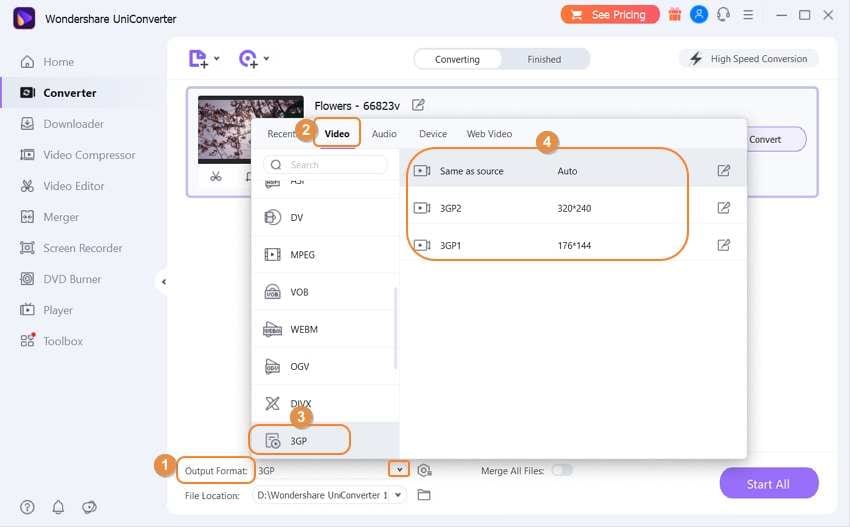This screenshot has height=527, width=850.
Task: Click the Convert button
Action: click(x=765, y=139)
